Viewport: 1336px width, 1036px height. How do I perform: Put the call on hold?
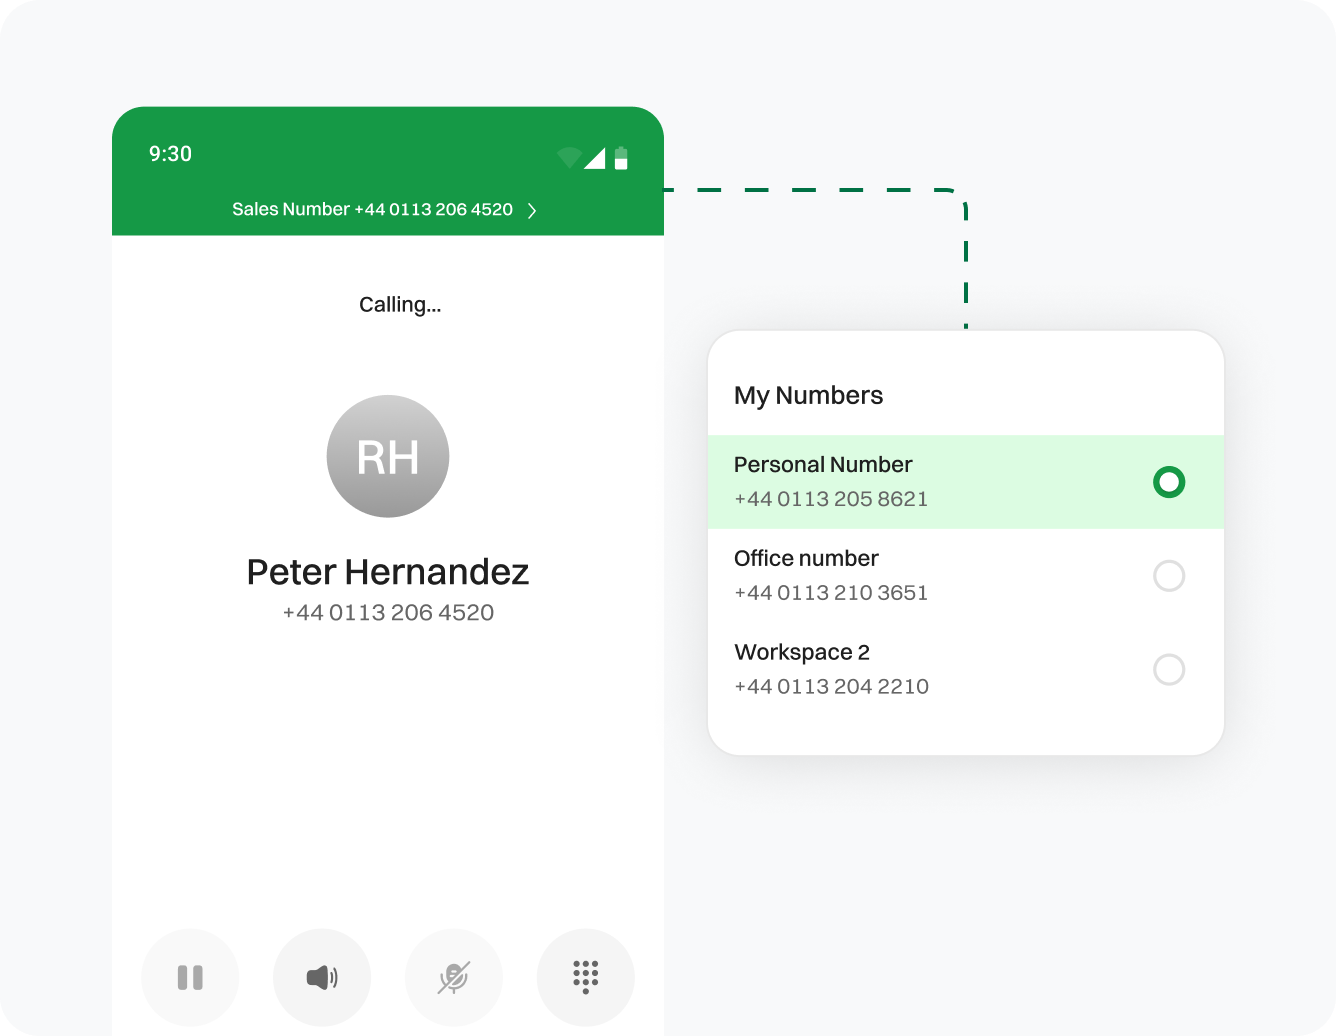click(190, 977)
